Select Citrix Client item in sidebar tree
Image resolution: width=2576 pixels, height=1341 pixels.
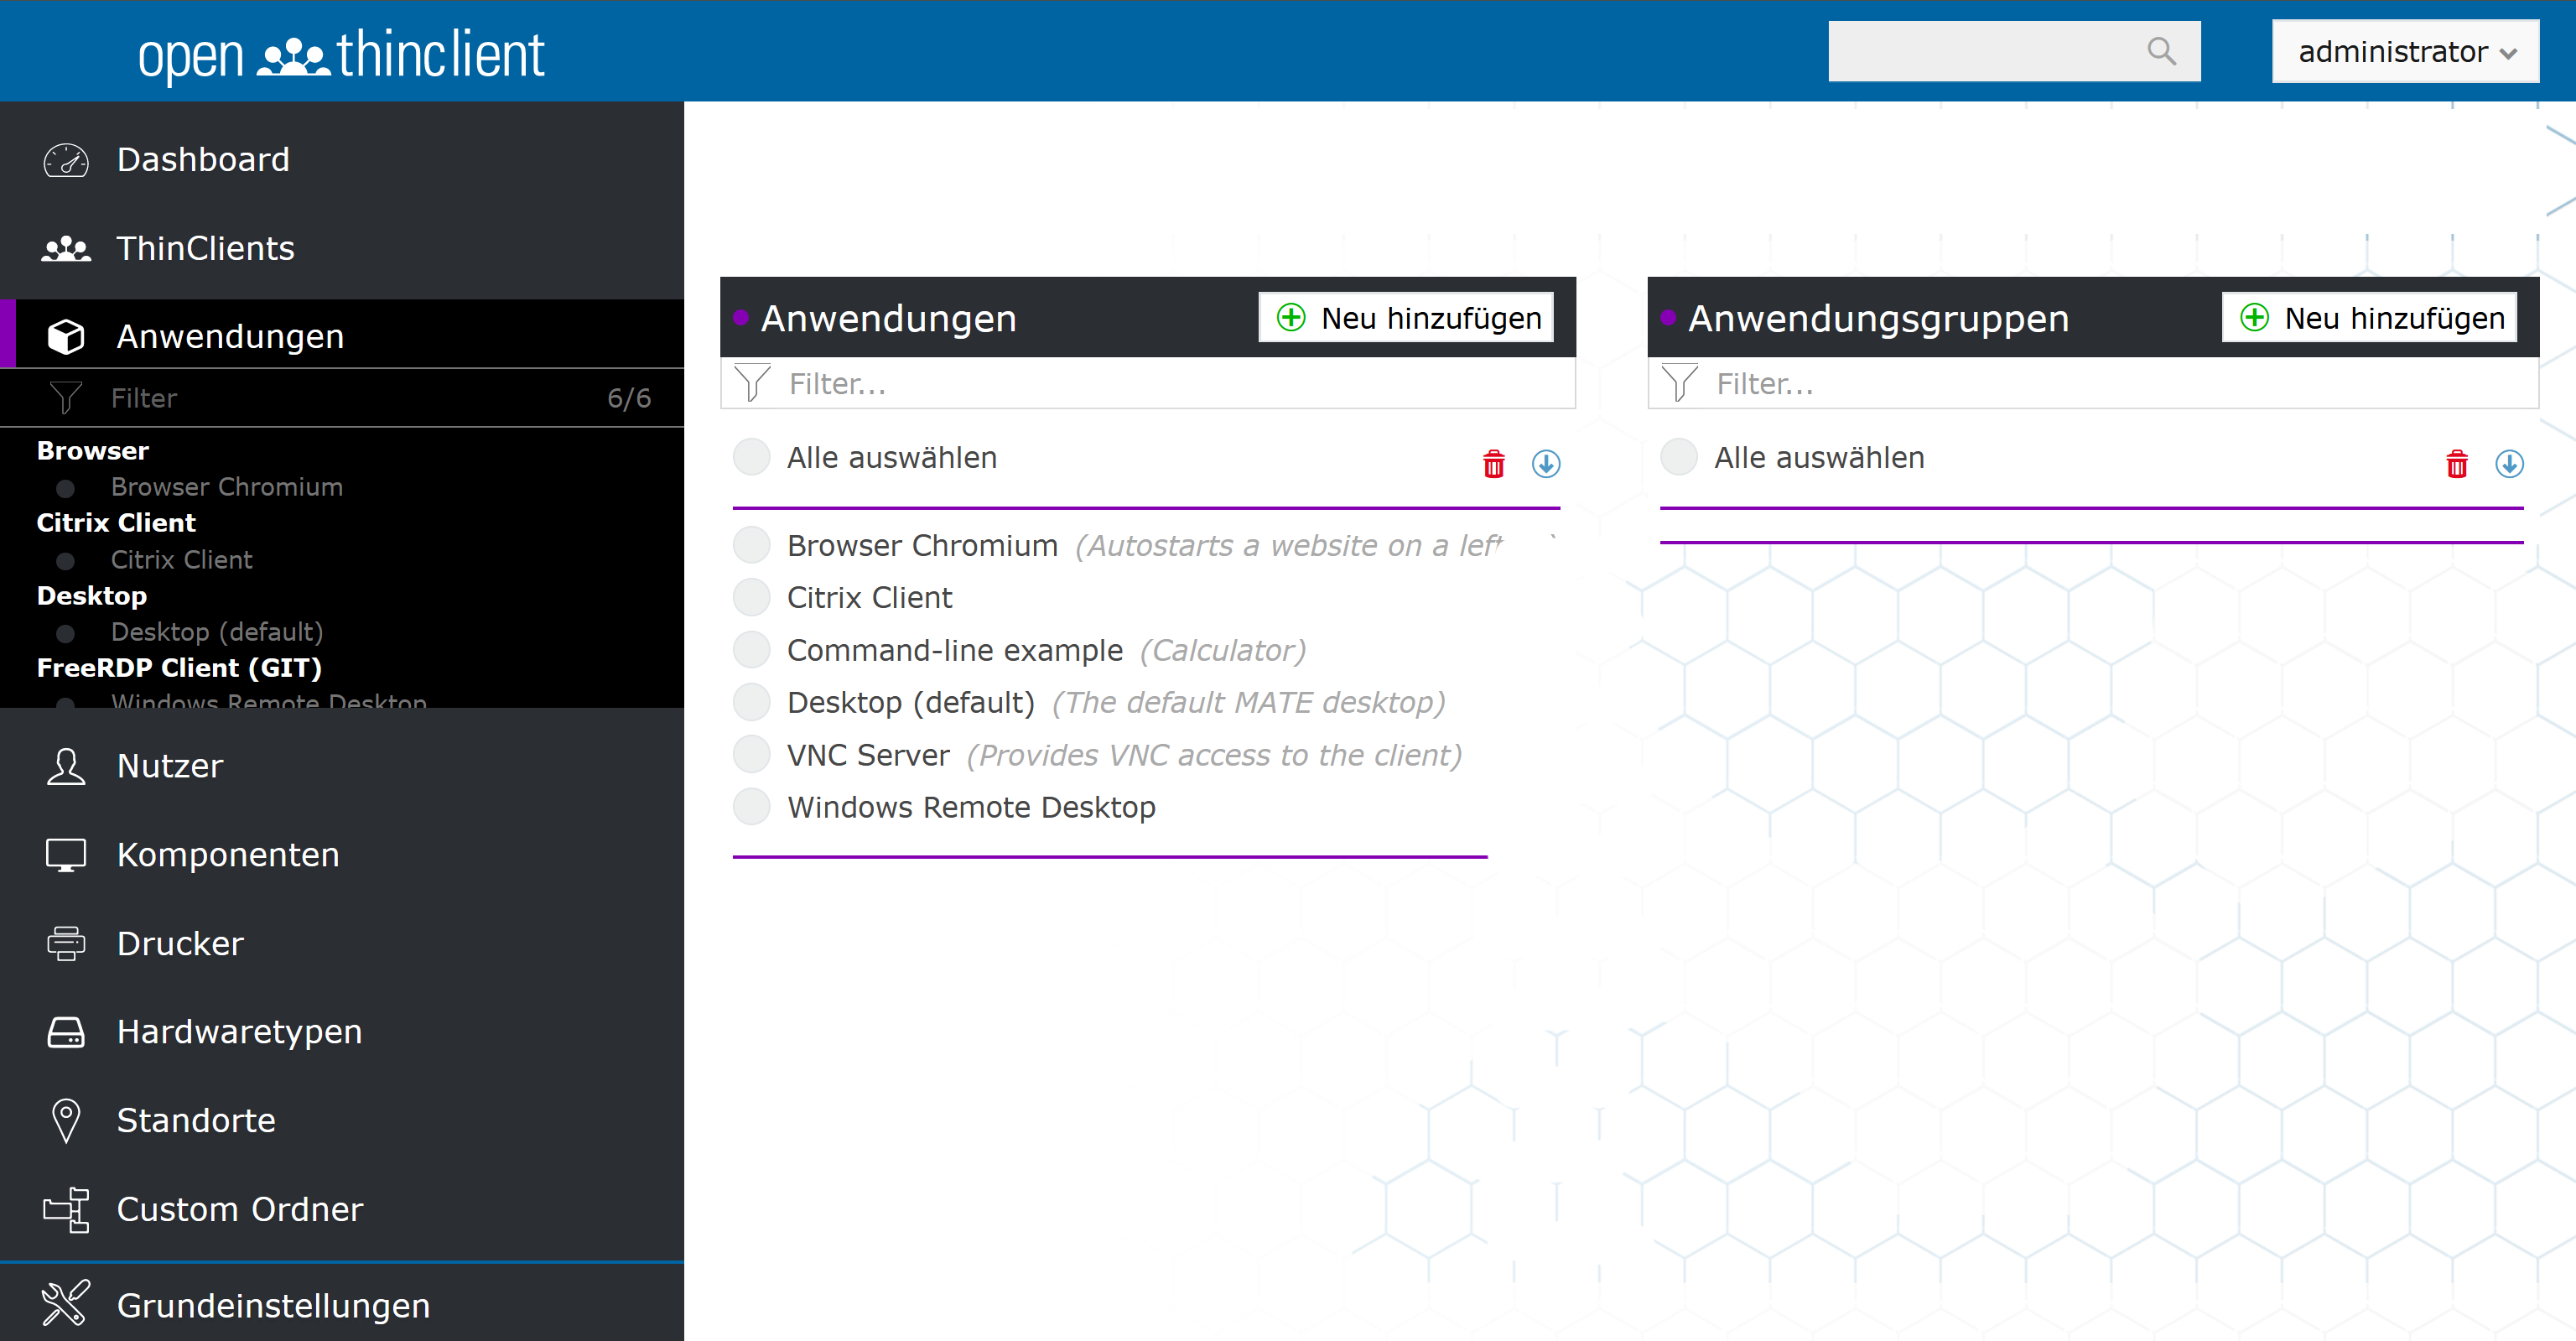tap(181, 559)
